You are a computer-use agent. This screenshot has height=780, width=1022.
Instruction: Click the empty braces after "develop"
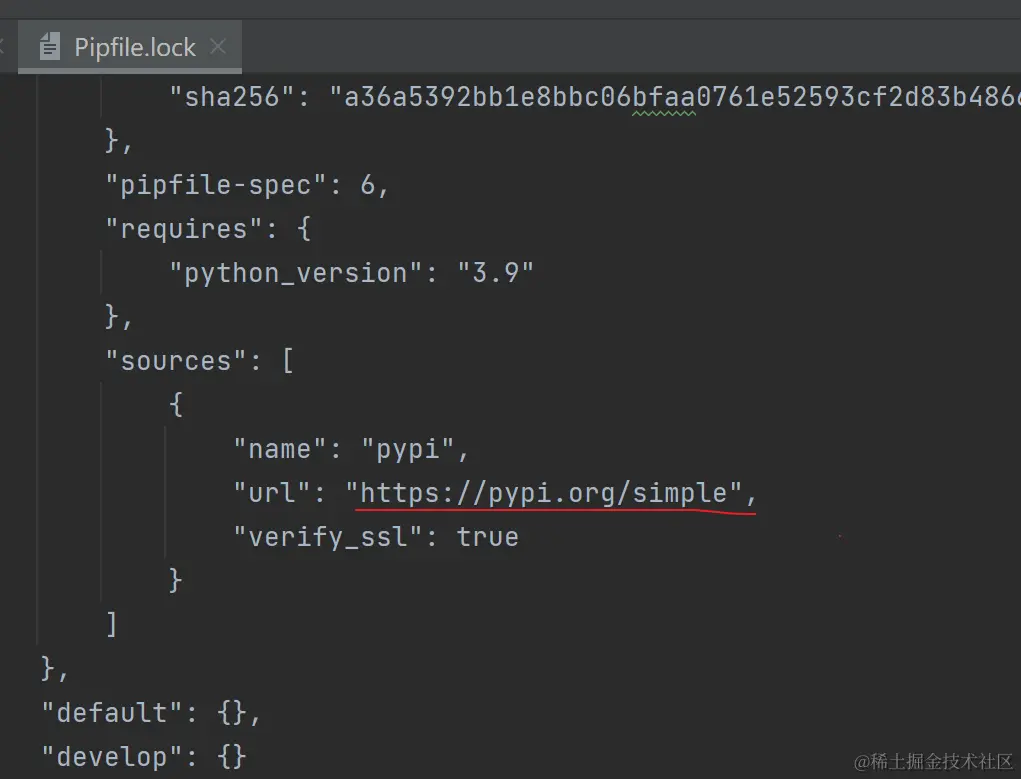click(x=231, y=756)
